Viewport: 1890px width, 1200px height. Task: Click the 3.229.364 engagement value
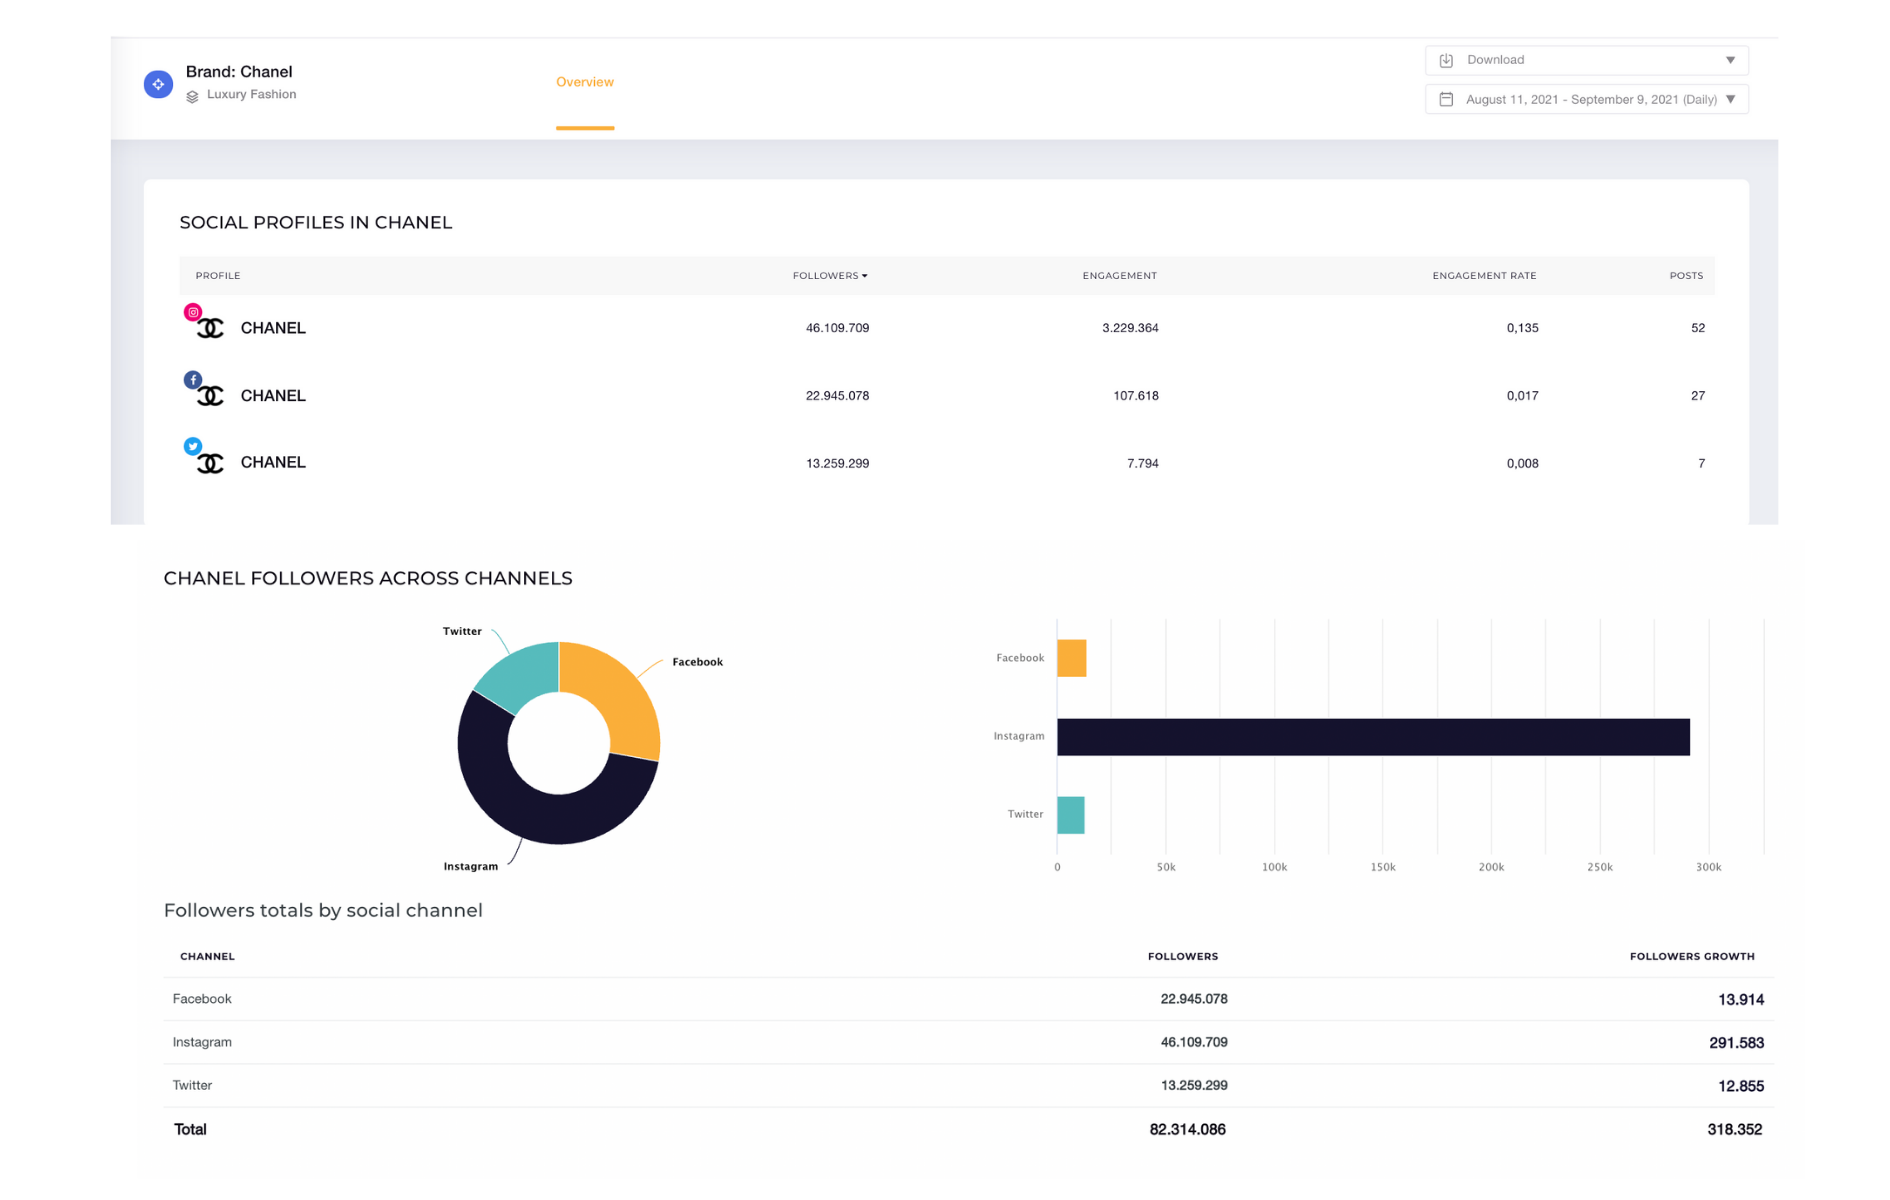[1130, 328]
